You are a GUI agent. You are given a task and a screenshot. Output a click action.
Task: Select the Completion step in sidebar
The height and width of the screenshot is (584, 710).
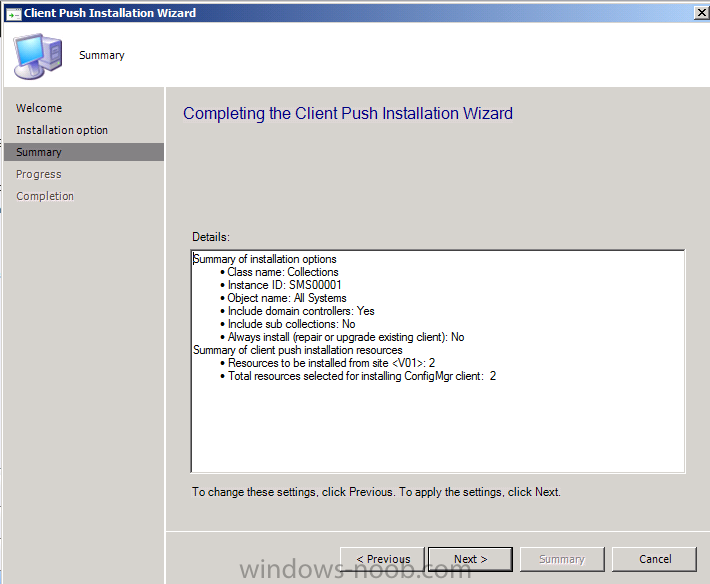click(45, 196)
